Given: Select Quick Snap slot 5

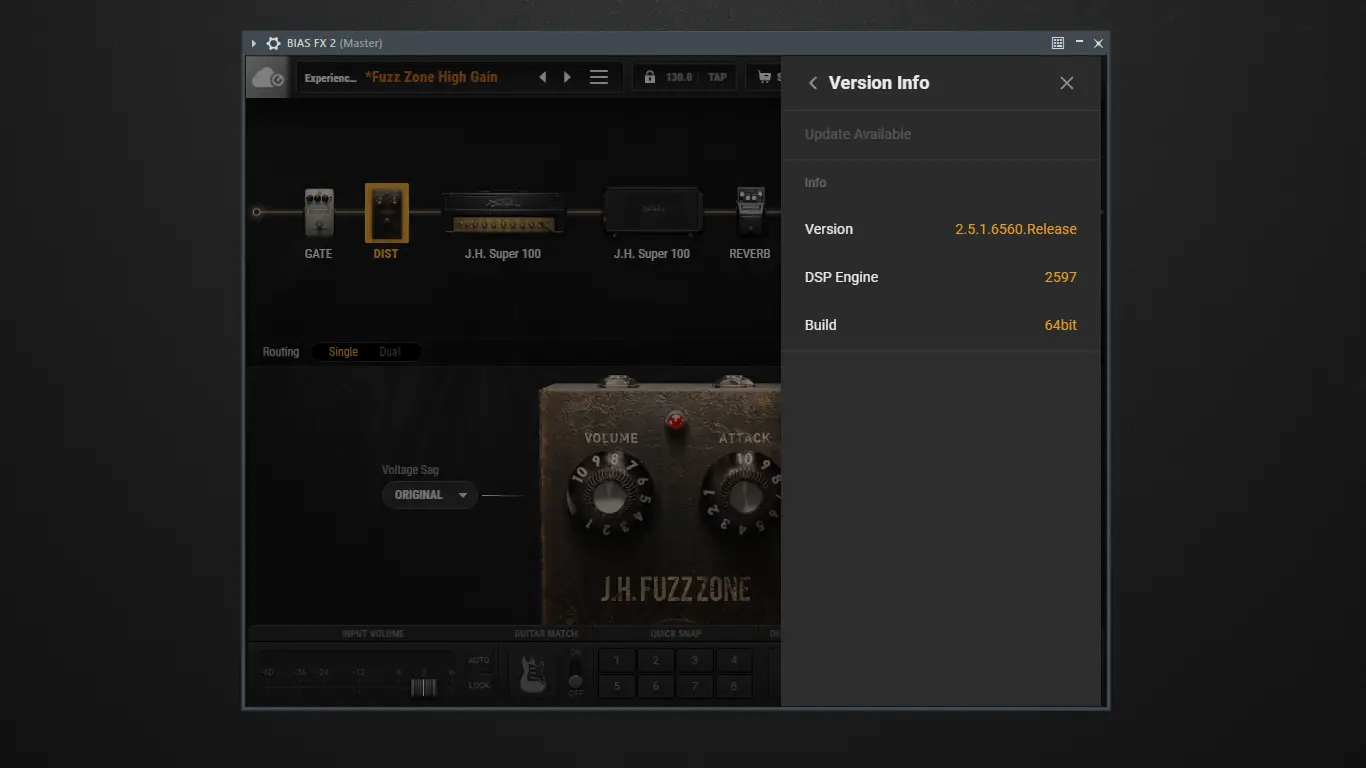Looking at the screenshot, I should (617, 686).
